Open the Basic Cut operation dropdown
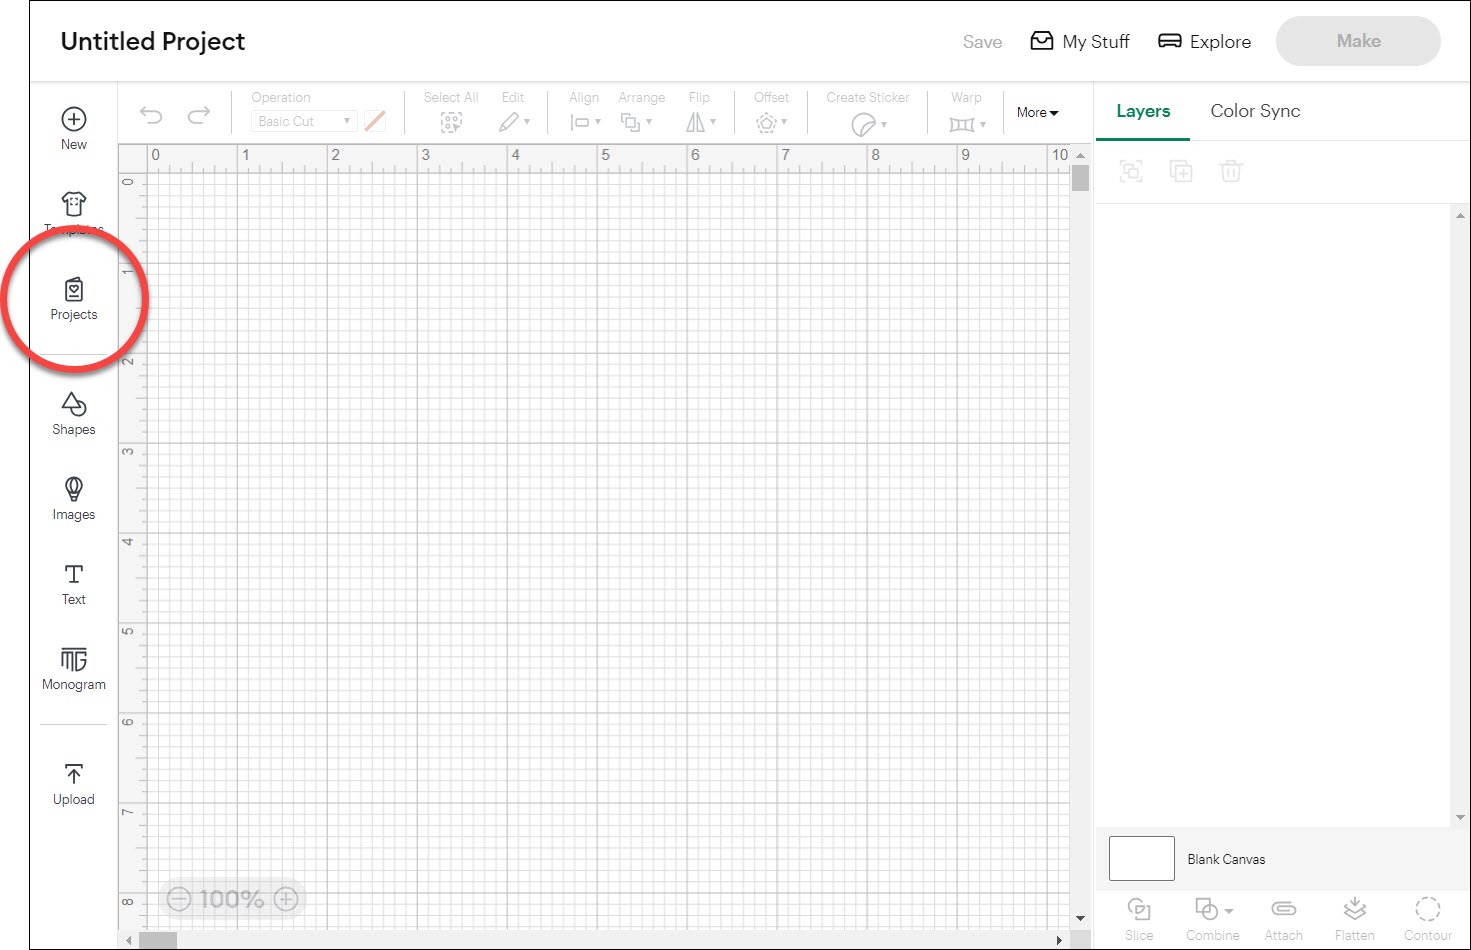Screen dimensions: 1471x950 pyautogui.click(x=303, y=120)
